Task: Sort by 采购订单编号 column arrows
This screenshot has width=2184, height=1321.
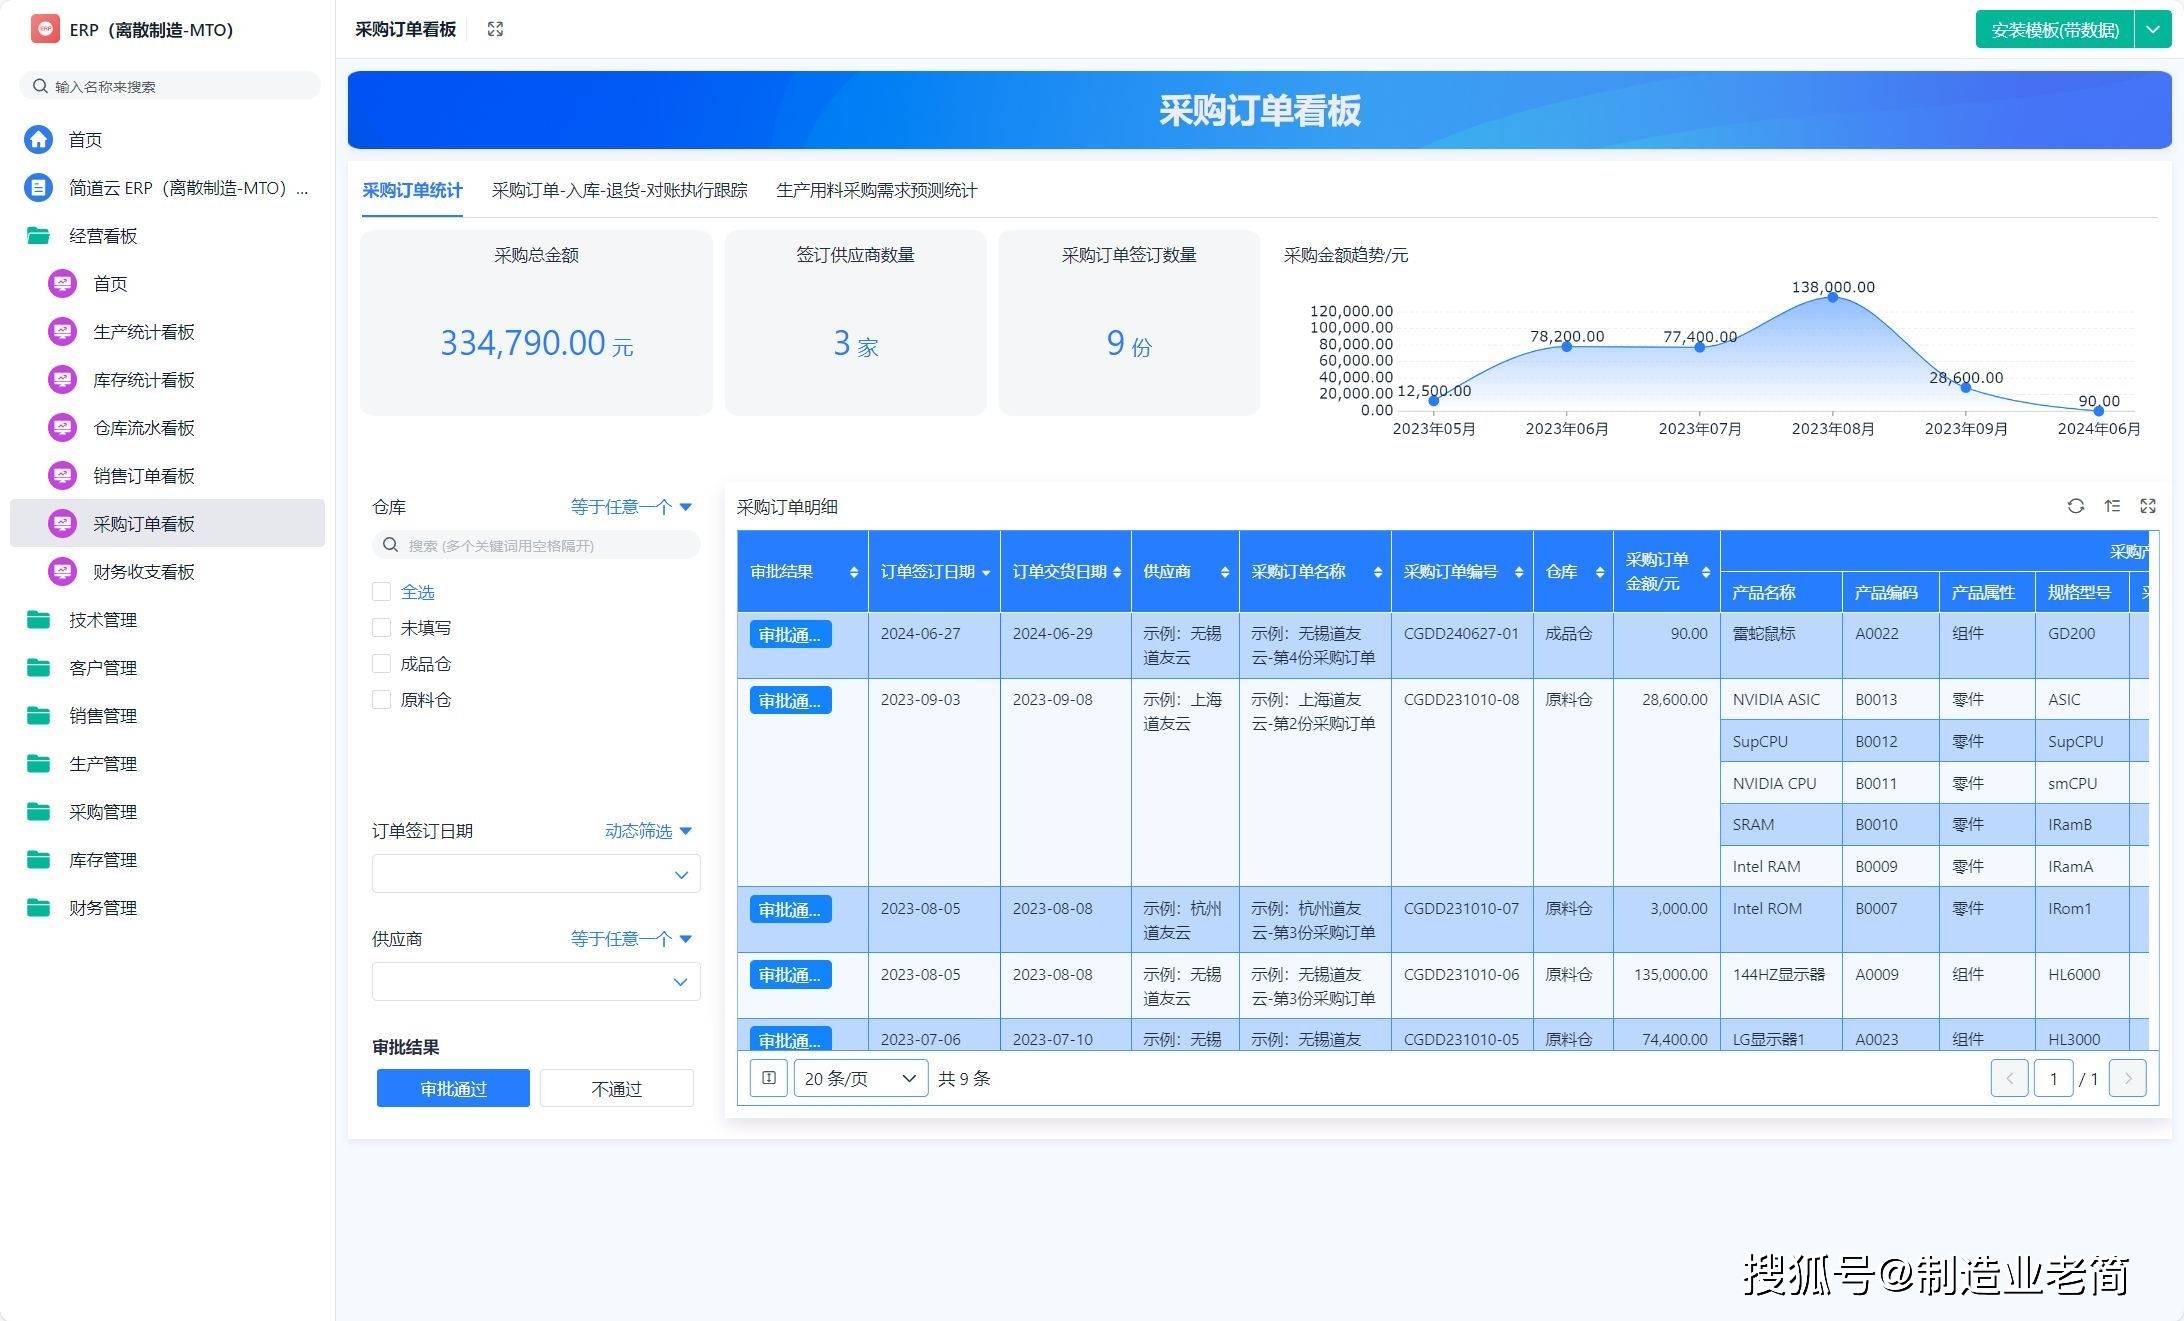Action: (1519, 572)
